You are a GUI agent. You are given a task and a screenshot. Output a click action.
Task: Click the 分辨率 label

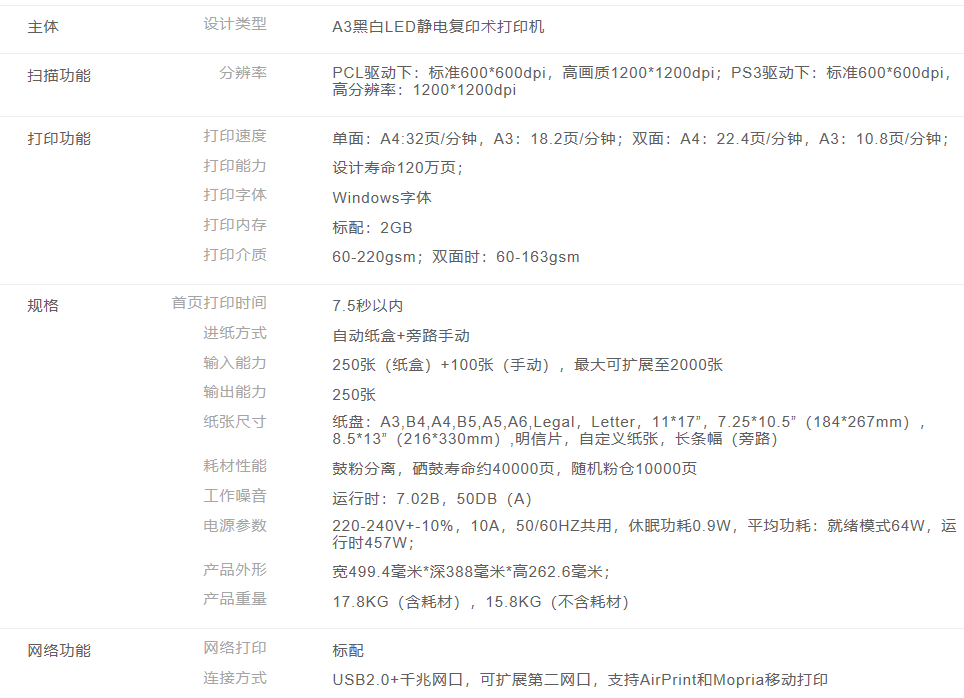[x=243, y=73]
